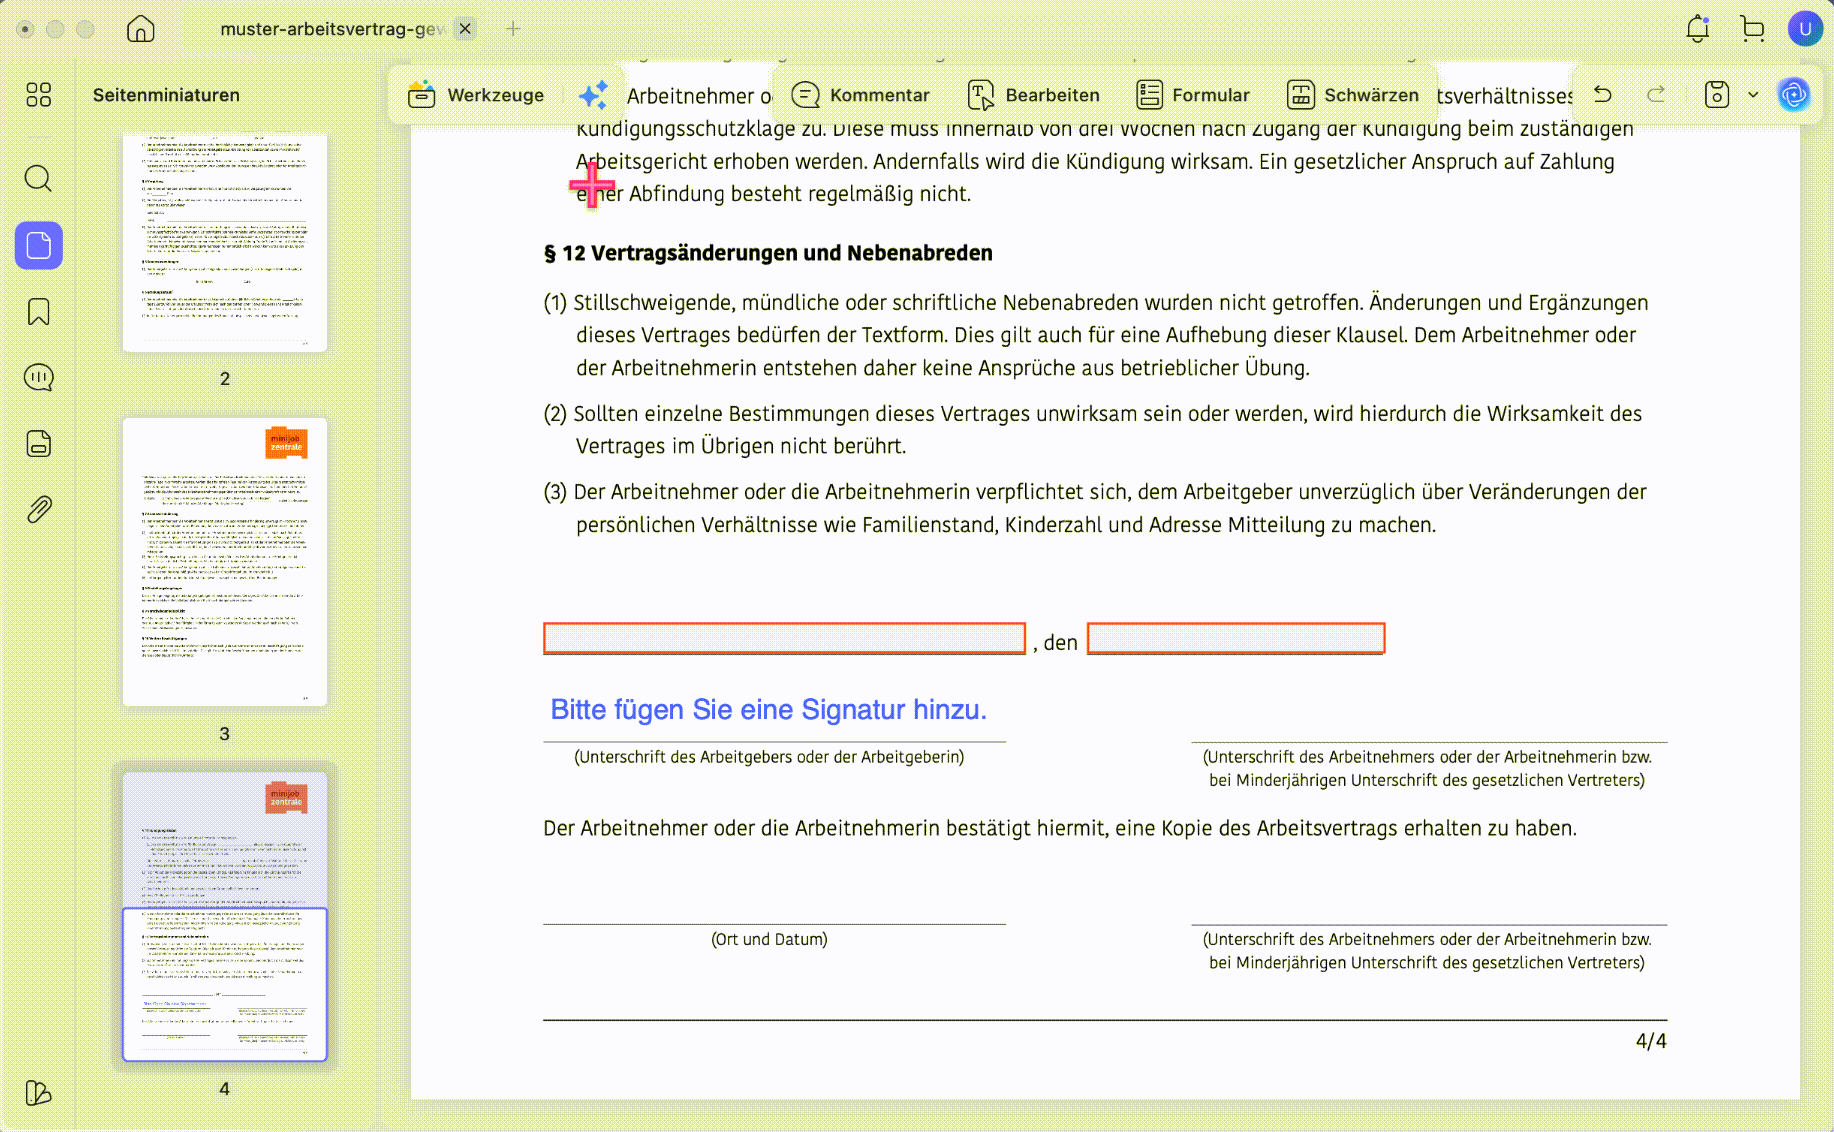Click the bottom-left sidebar icon
Viewport: 1834px width, 1132px height.
pos(39,1093)
